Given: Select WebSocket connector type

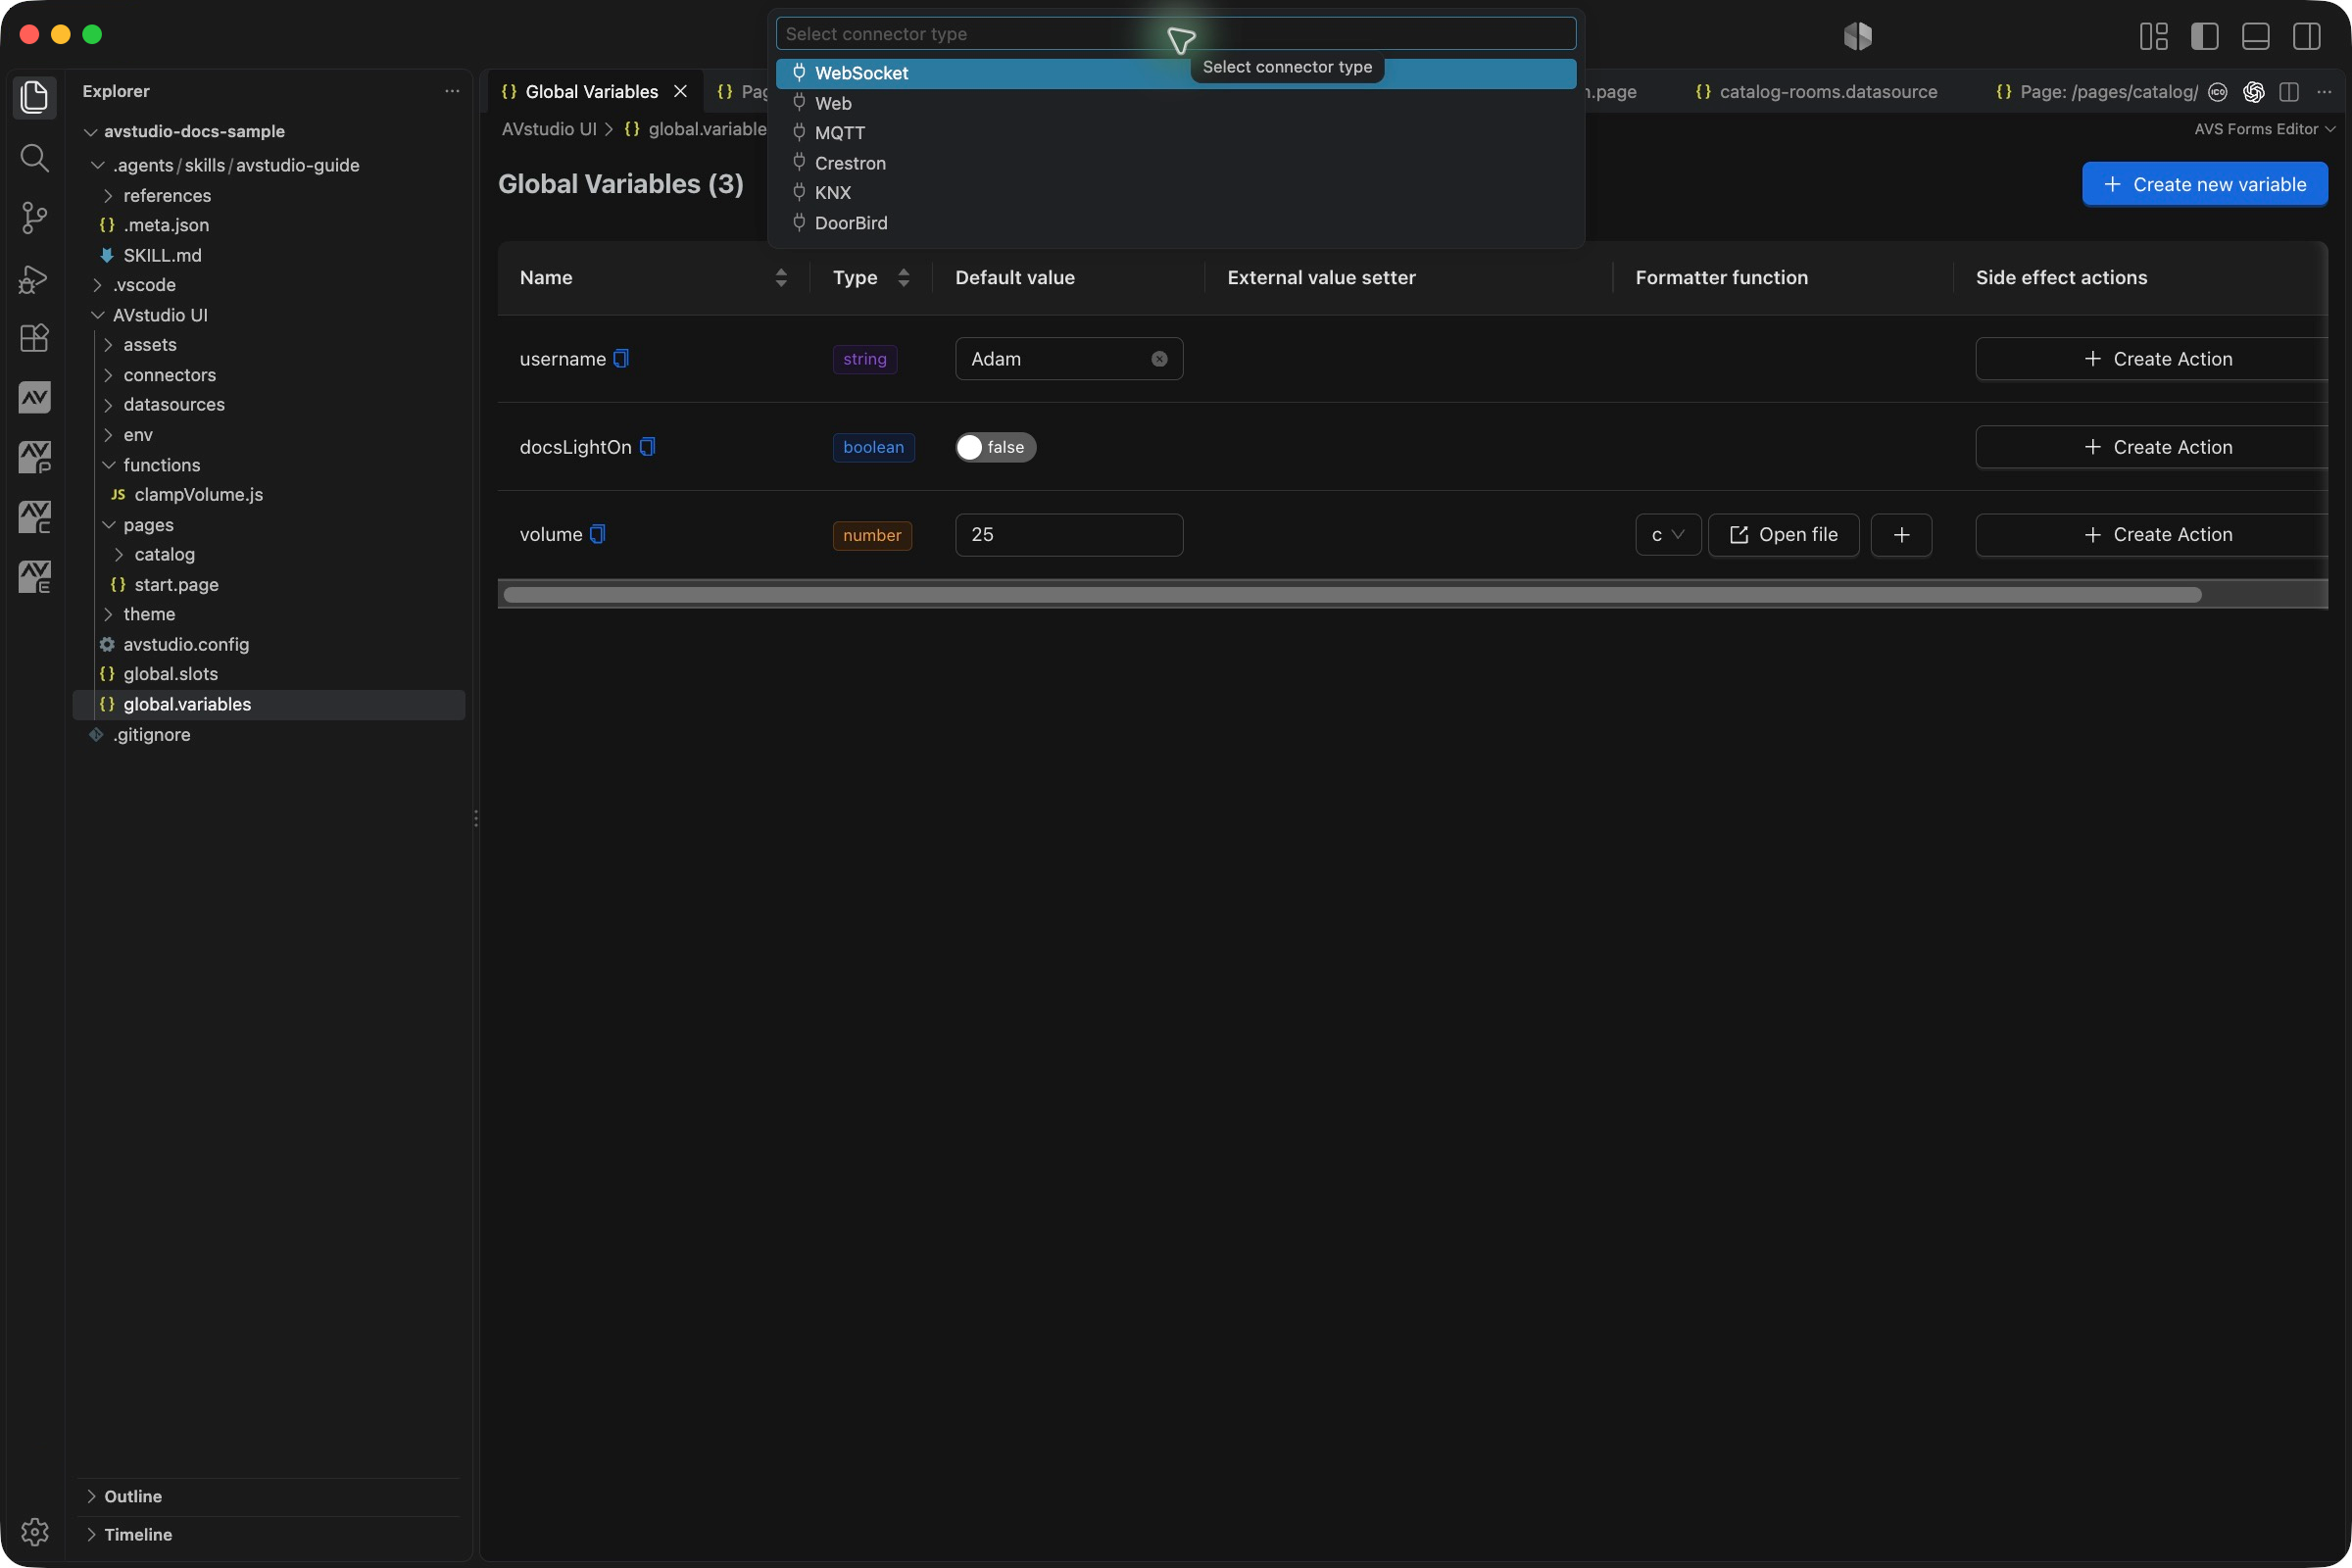Looking at the screenshot, I should point(1176,73).
